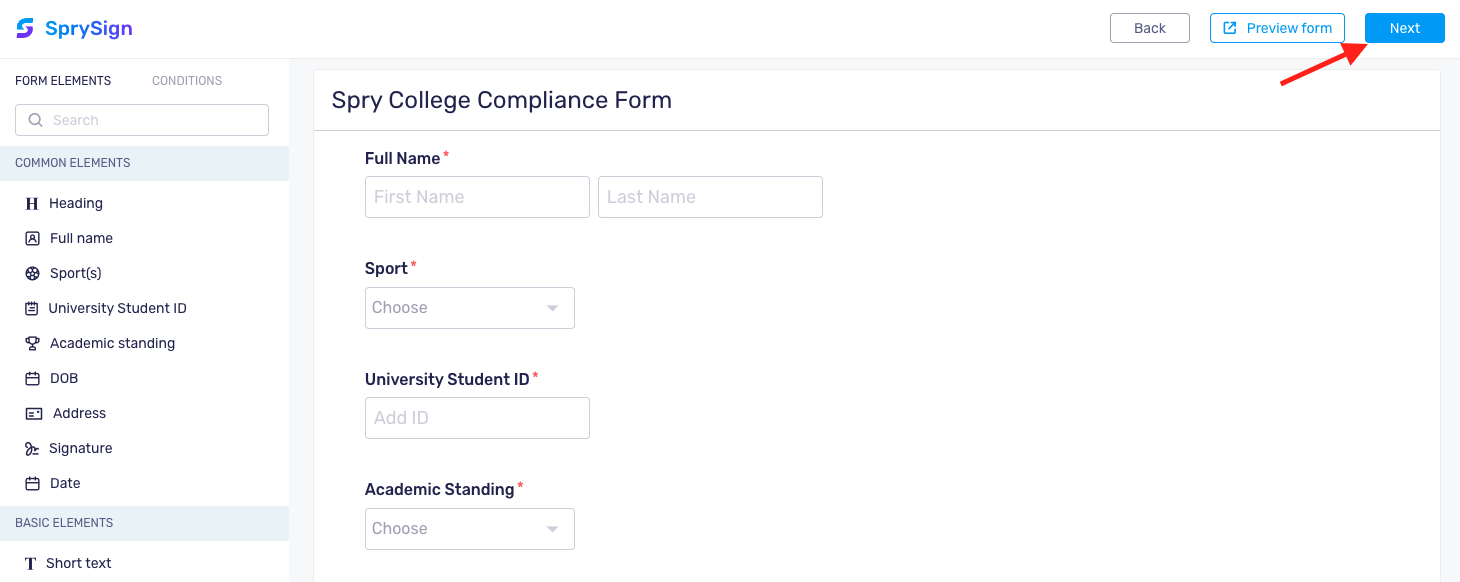Open Preview form

click(x=1277, y=28)
